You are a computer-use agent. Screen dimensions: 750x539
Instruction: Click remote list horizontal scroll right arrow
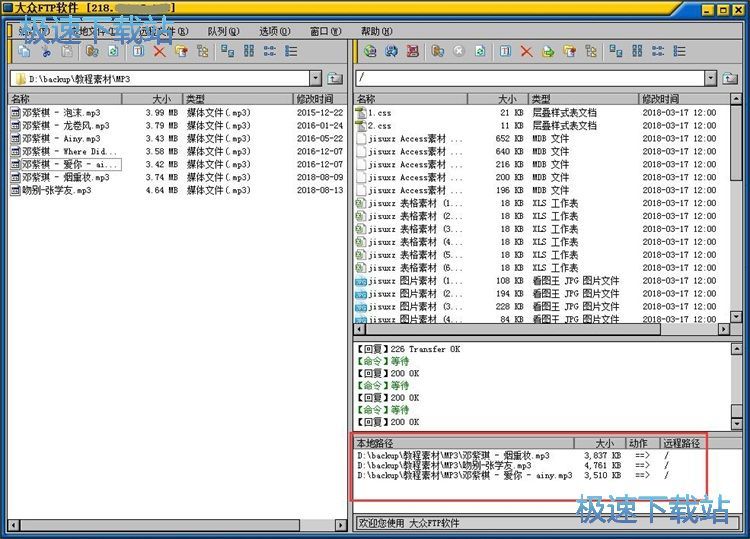click(x=724, y=329)
